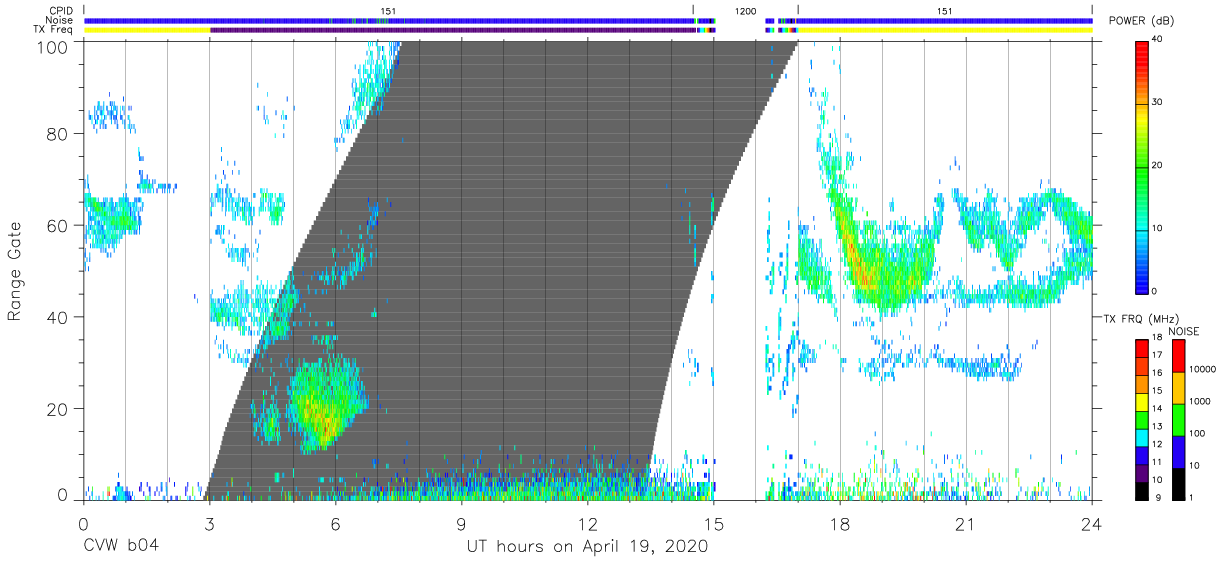1228x567 pixels.
Task: Click the 20 label on POWER color bar
Action: coord(1159,165)
